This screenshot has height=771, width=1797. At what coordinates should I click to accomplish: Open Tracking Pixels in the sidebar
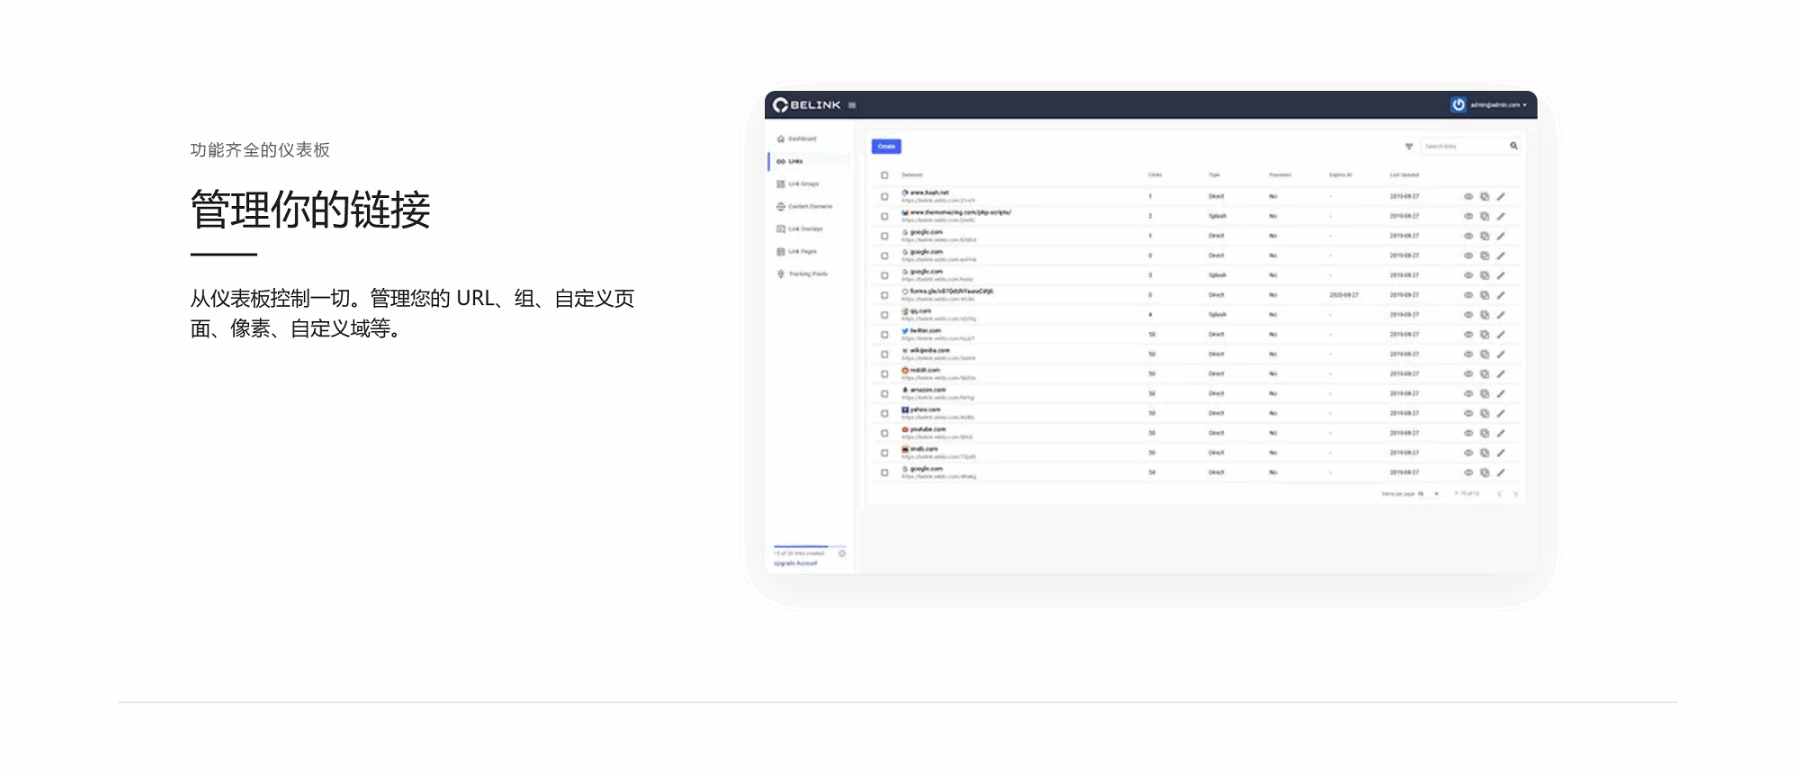click(802, 274)
